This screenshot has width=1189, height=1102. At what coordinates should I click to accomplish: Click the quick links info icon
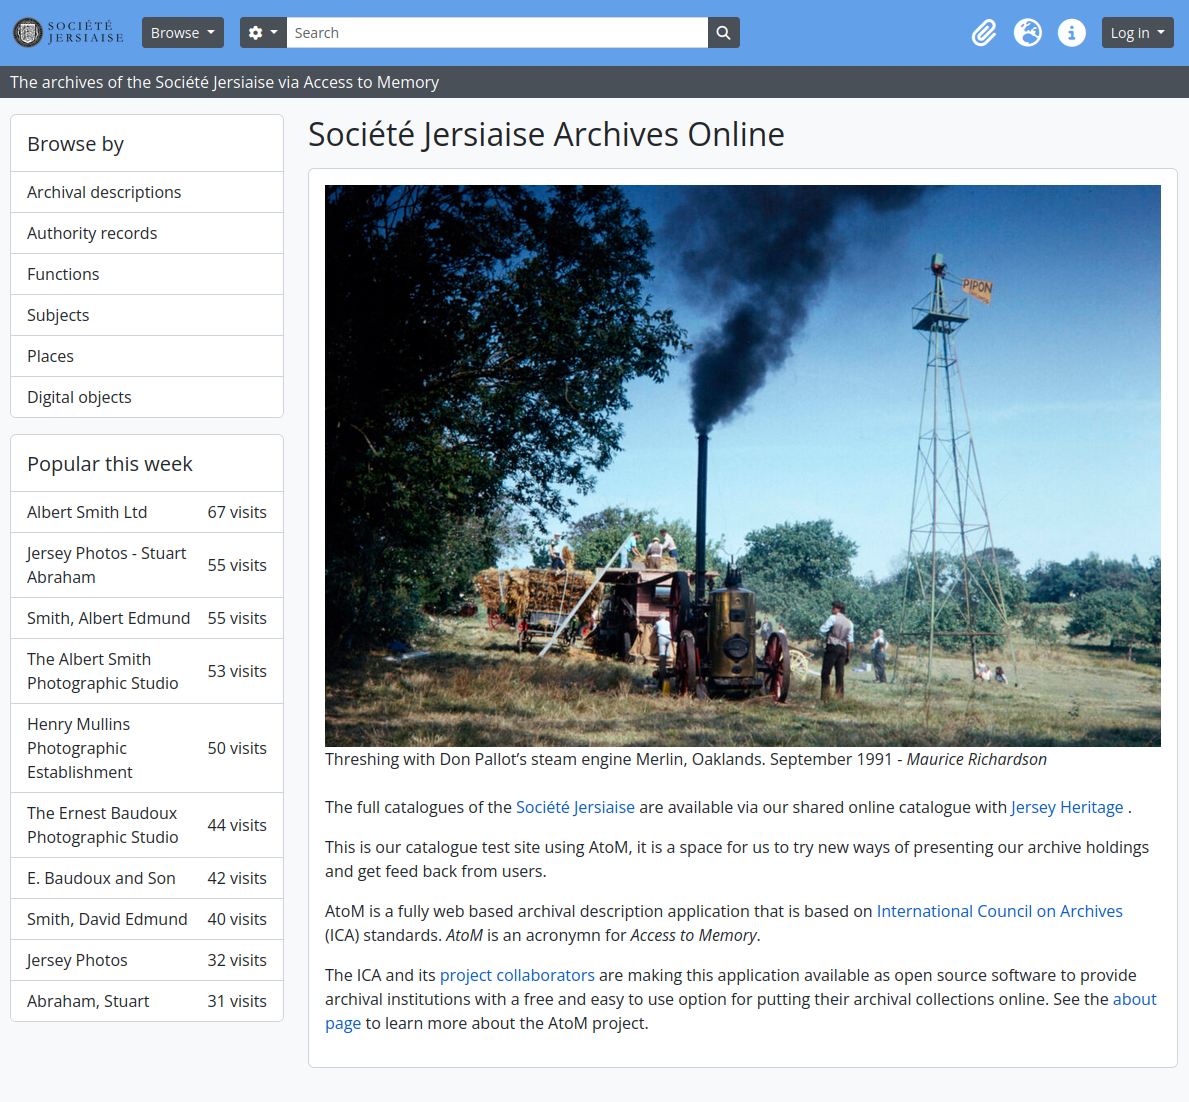1071,32
